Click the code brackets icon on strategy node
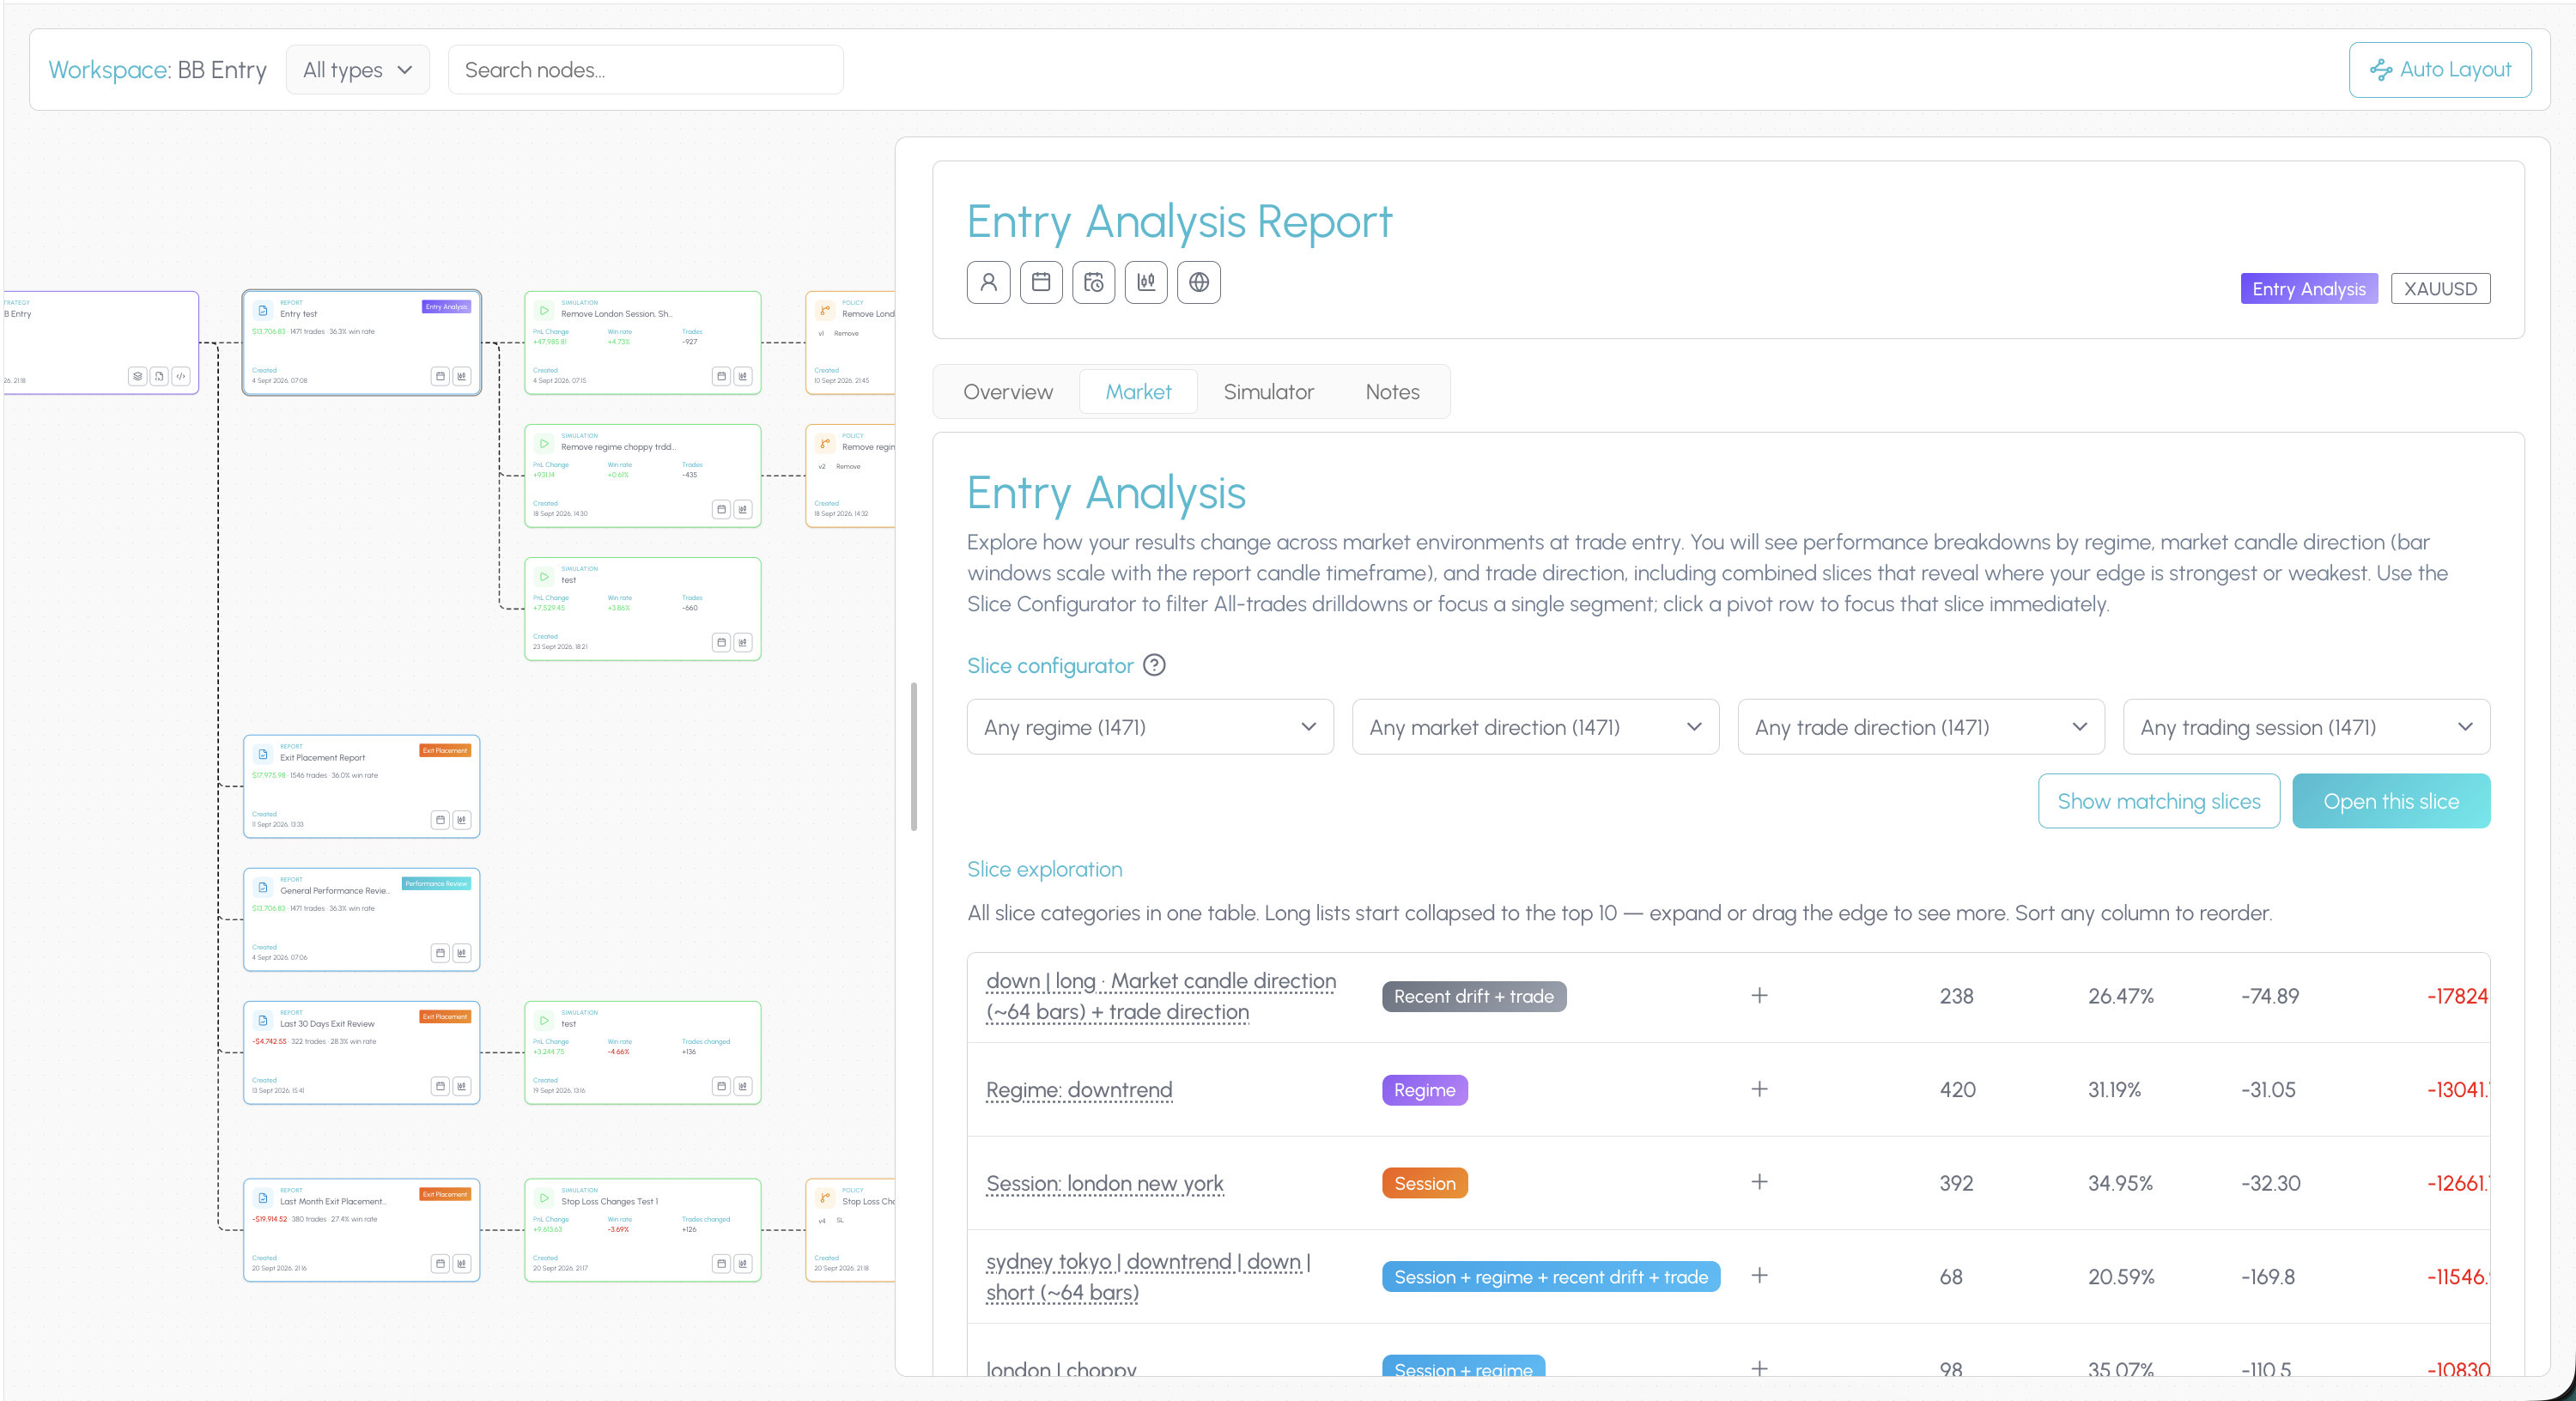This screenshot has height=1401, width=2576. (x=181, y=376)
